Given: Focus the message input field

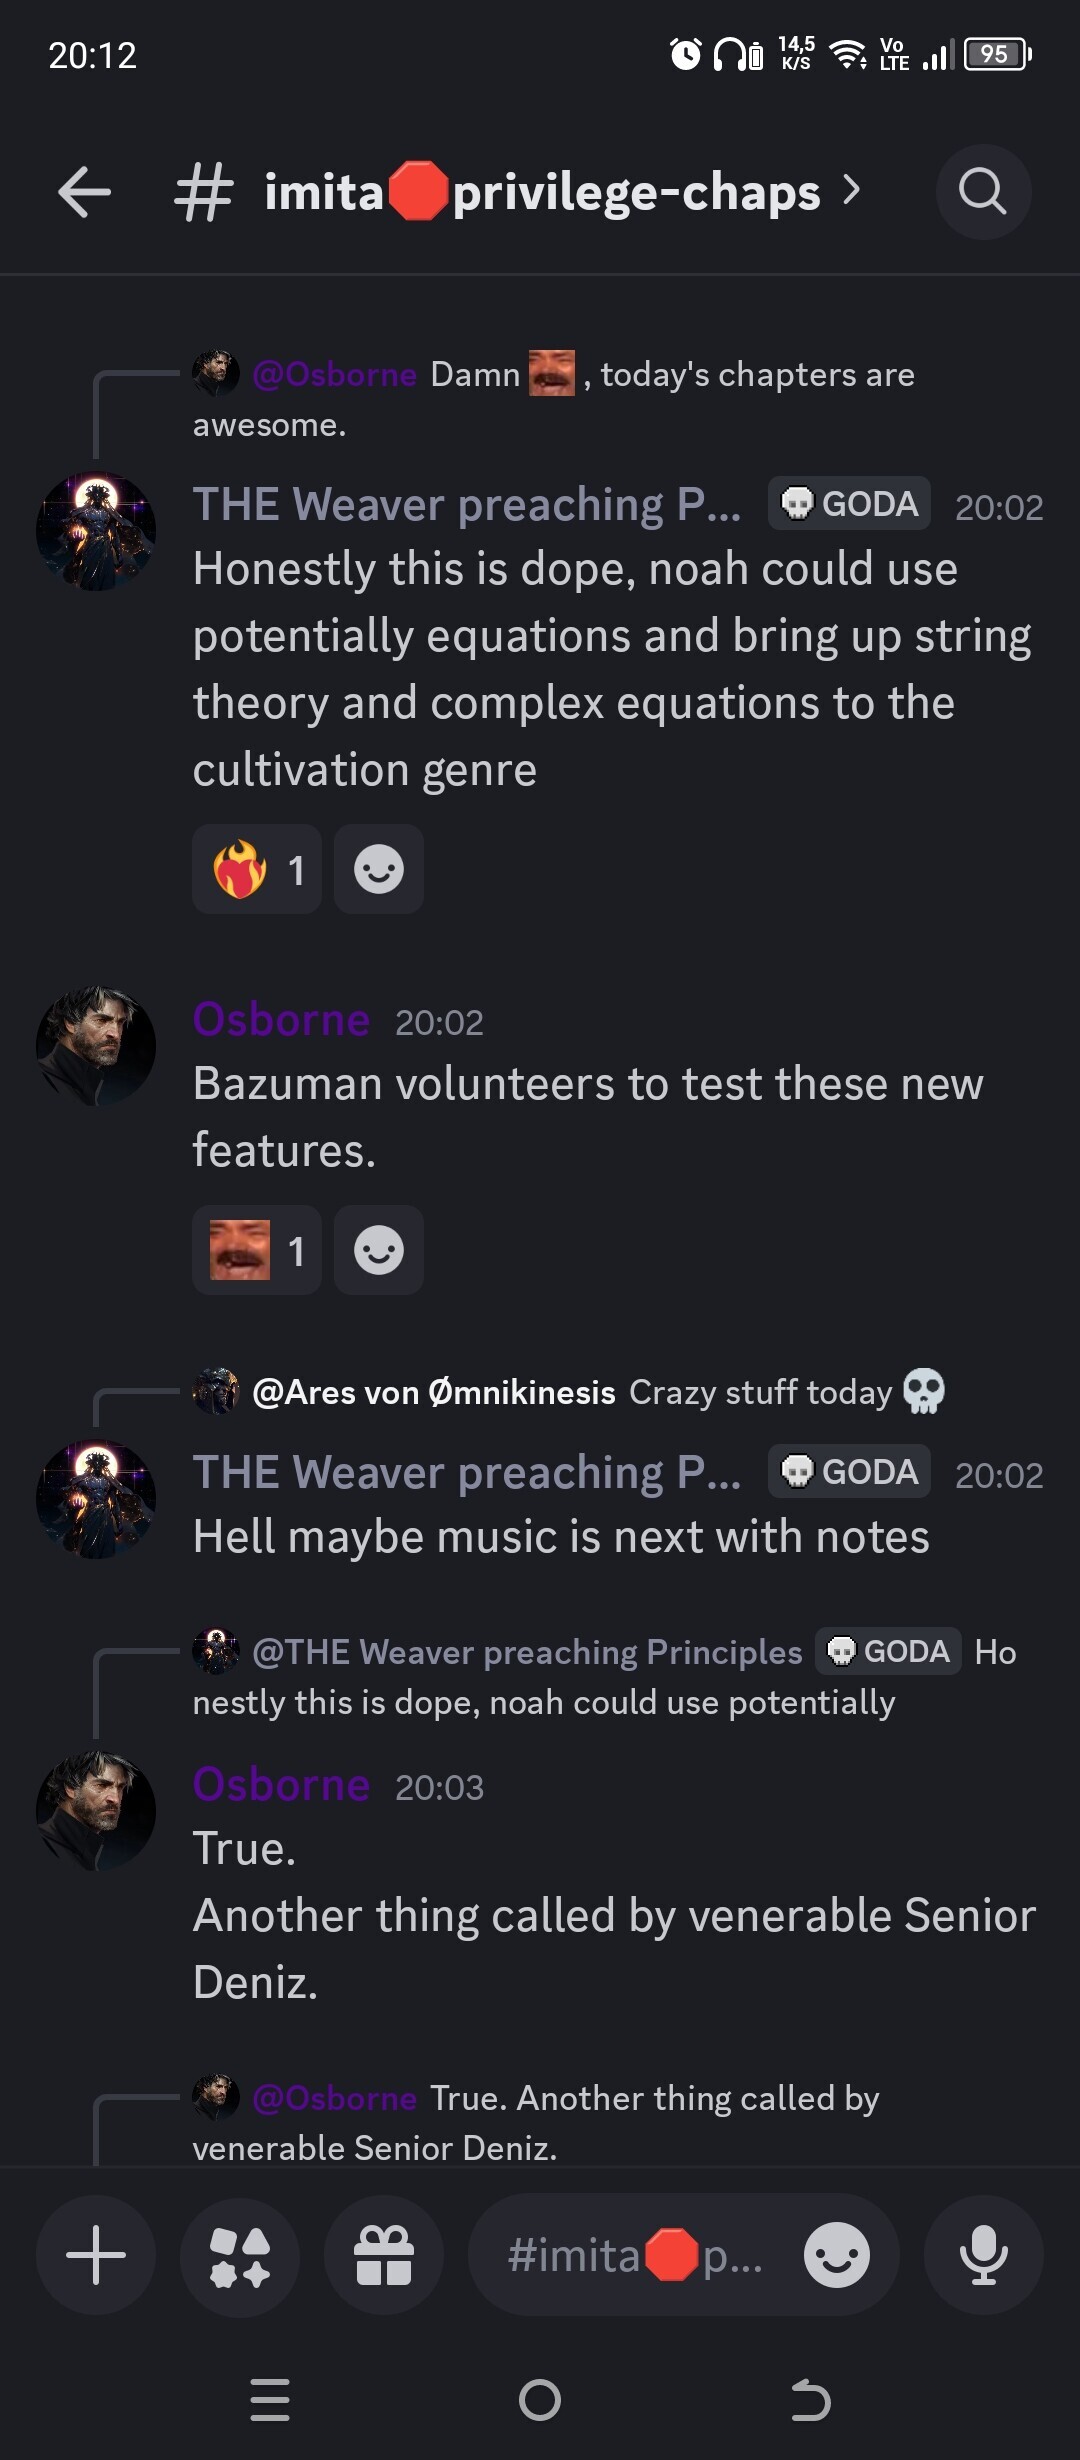Looking at the screenshot, I should pos(636,2254).
